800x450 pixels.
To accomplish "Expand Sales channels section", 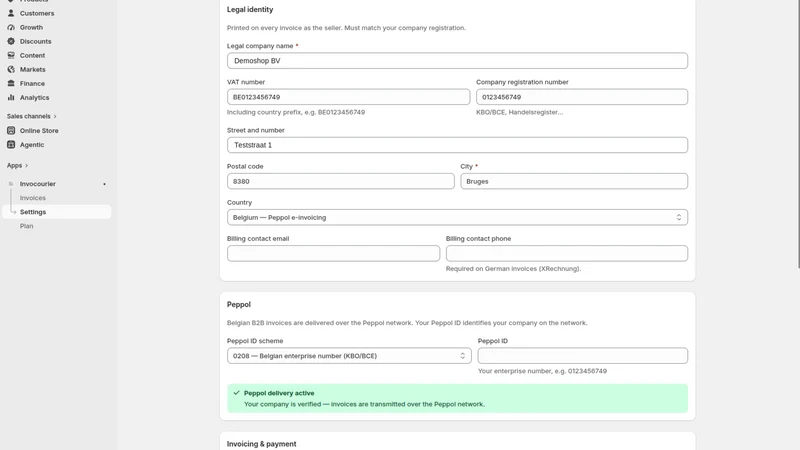I will point(32,116).
